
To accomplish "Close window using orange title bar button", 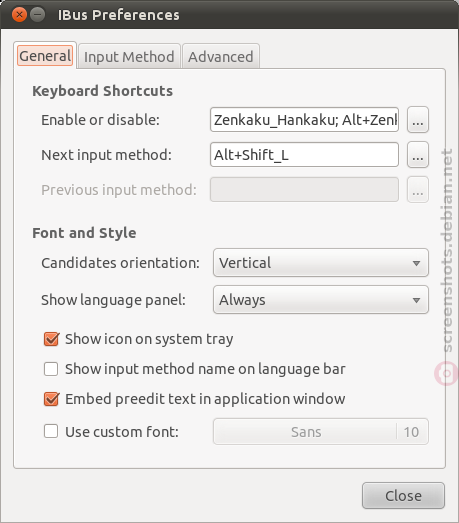I will coord(19,15).
